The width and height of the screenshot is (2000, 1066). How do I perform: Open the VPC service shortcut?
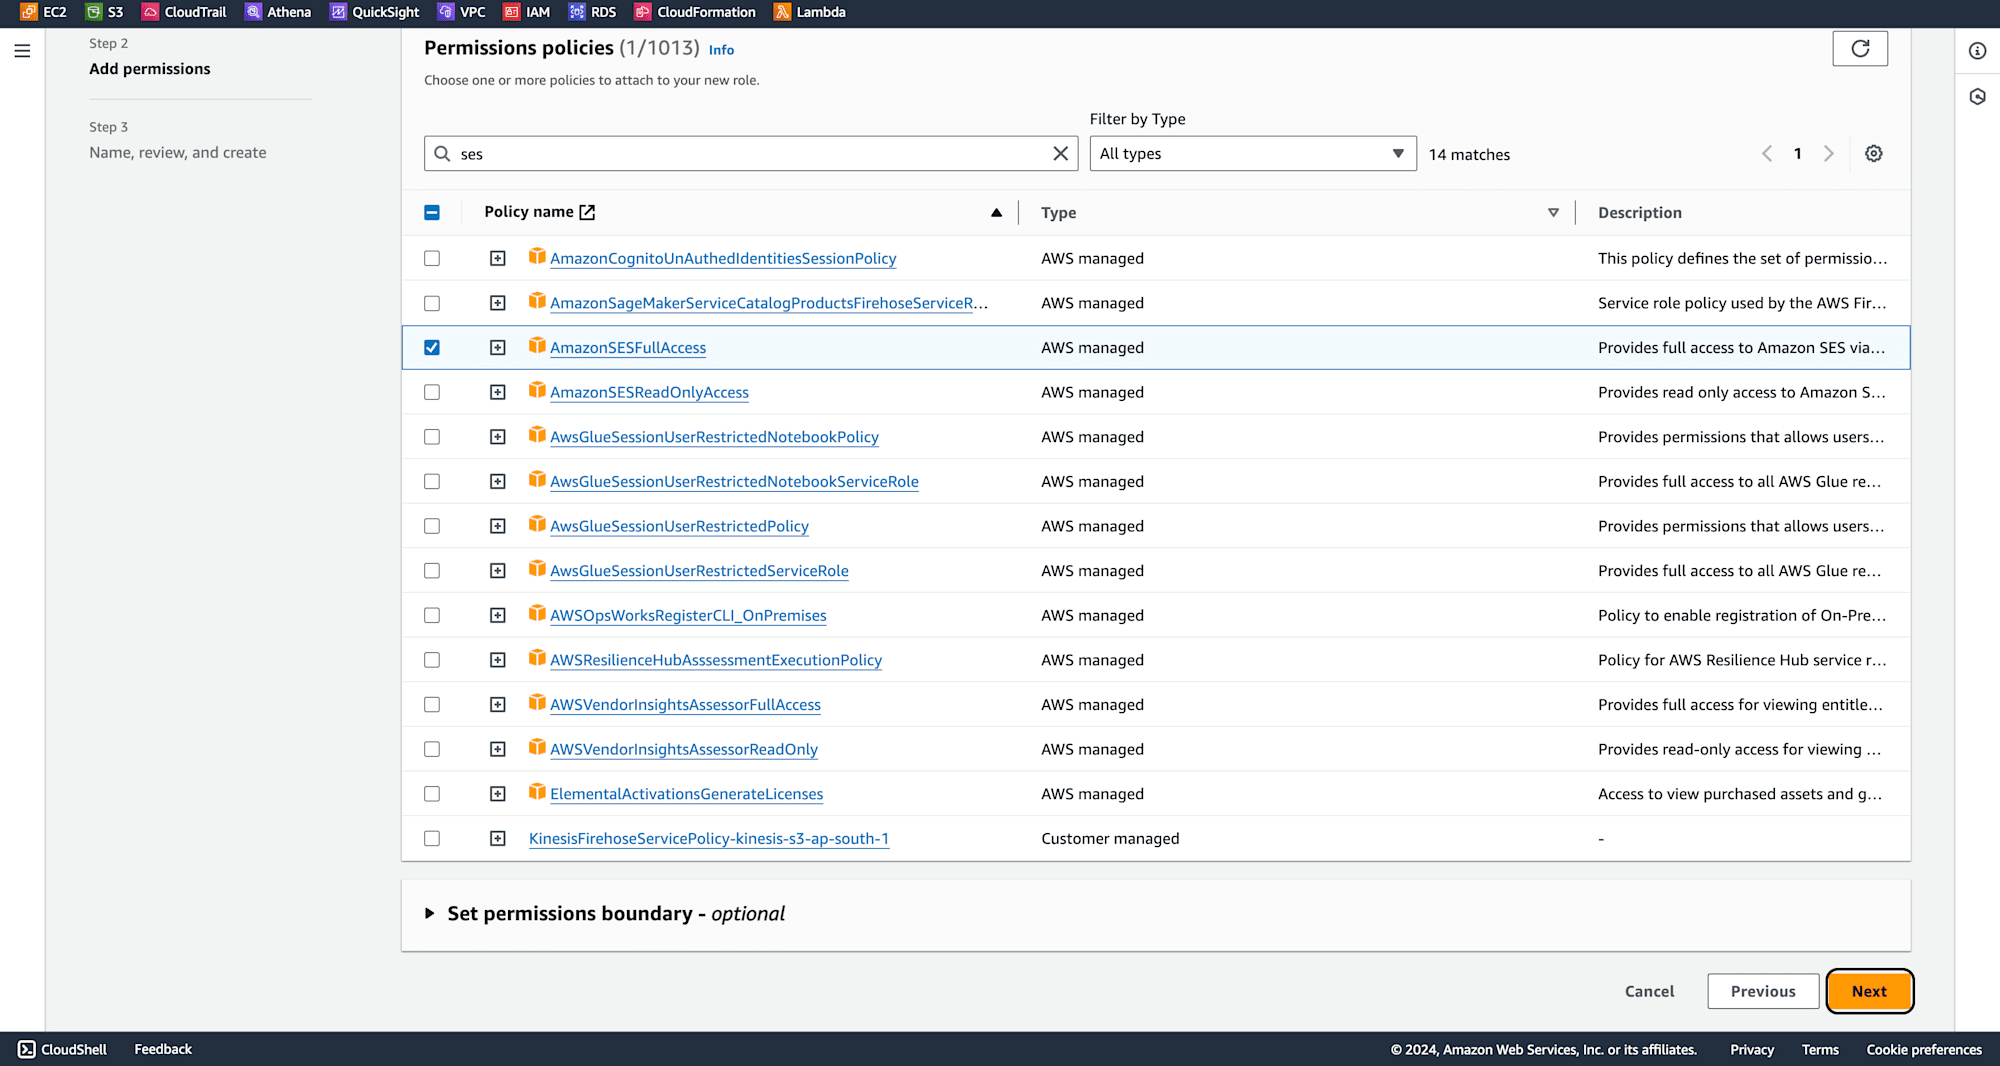coord(462,12)
